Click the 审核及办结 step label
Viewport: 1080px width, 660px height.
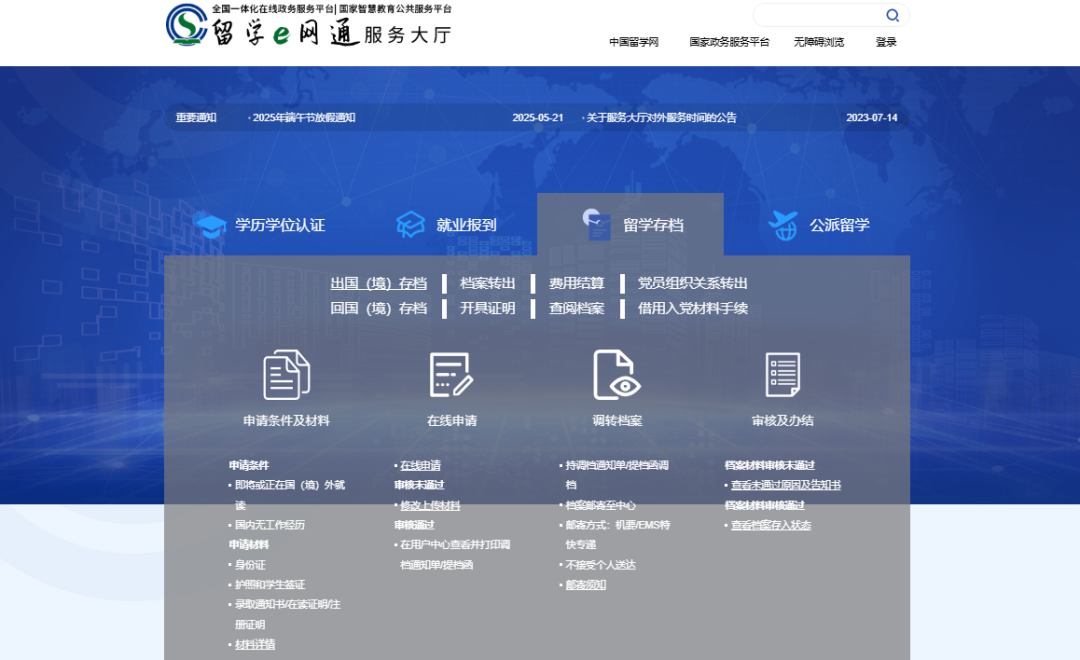[782, 420]
